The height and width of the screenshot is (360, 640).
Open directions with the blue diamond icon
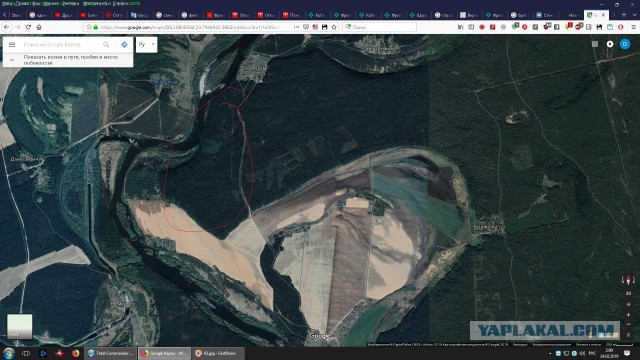(124, 44)
